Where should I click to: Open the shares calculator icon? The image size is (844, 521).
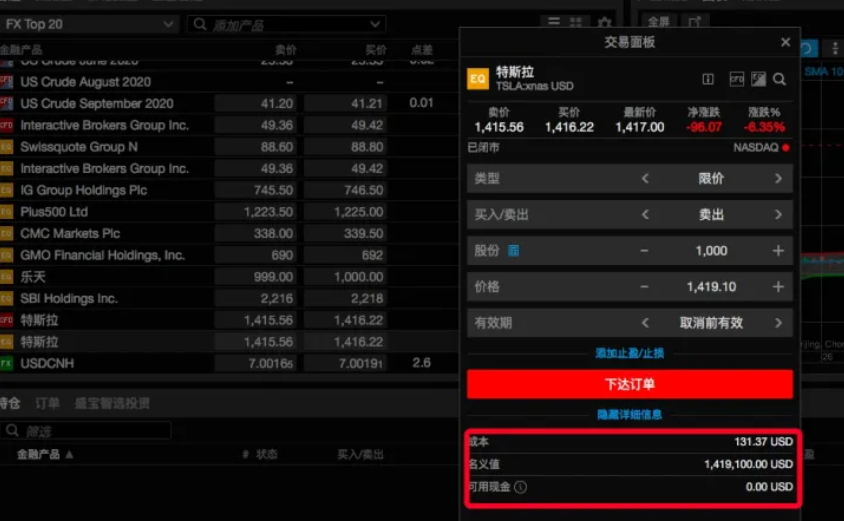(x=514, y=251)
